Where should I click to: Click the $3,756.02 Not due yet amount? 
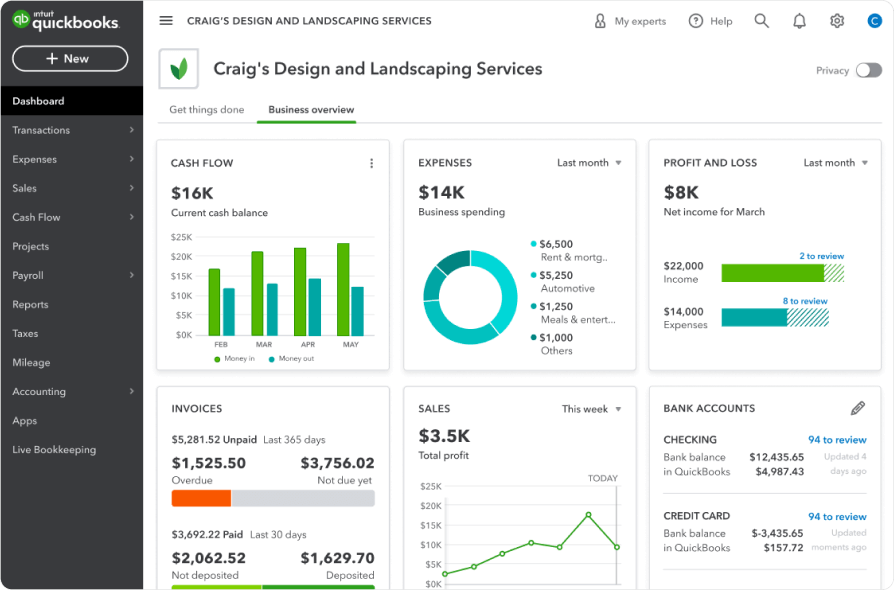(x=338, y=463)
